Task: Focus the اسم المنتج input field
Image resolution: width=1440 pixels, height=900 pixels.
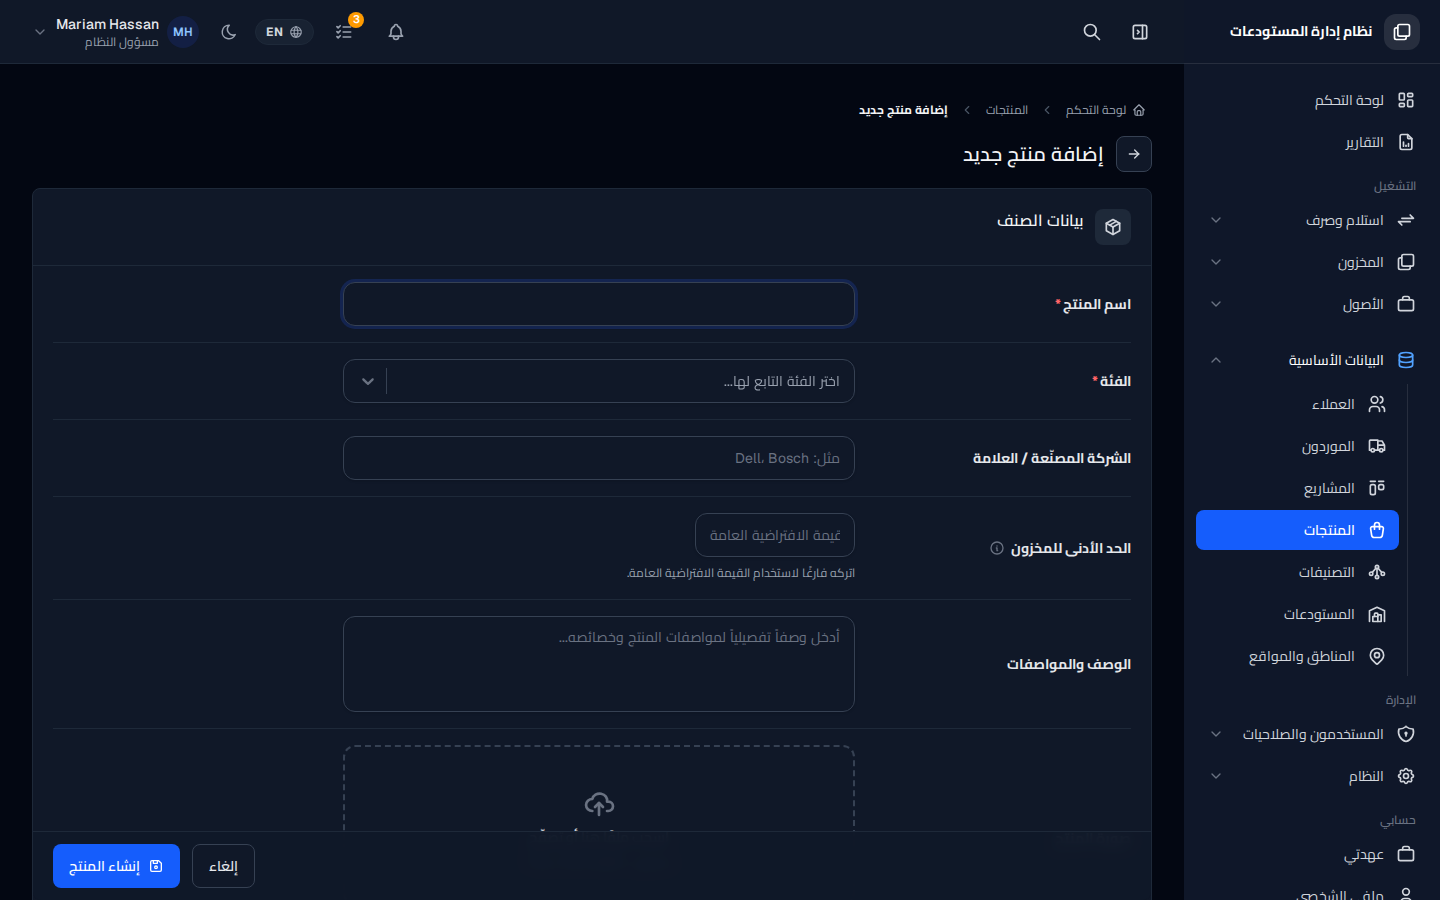Action: pyautogui.click(x=599, y=304)
